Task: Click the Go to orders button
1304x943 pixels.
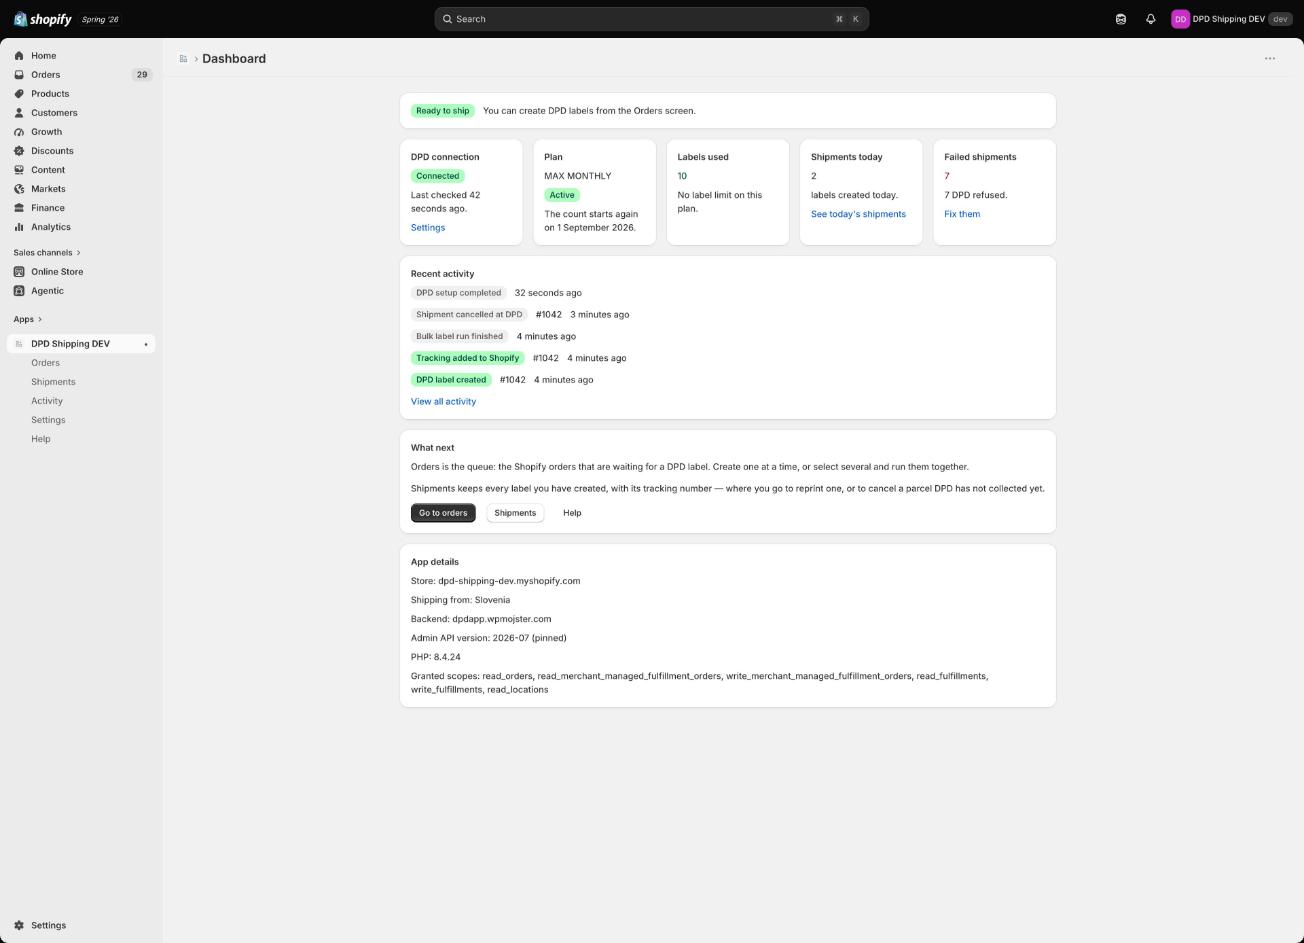Action: [x=443, y=513]
